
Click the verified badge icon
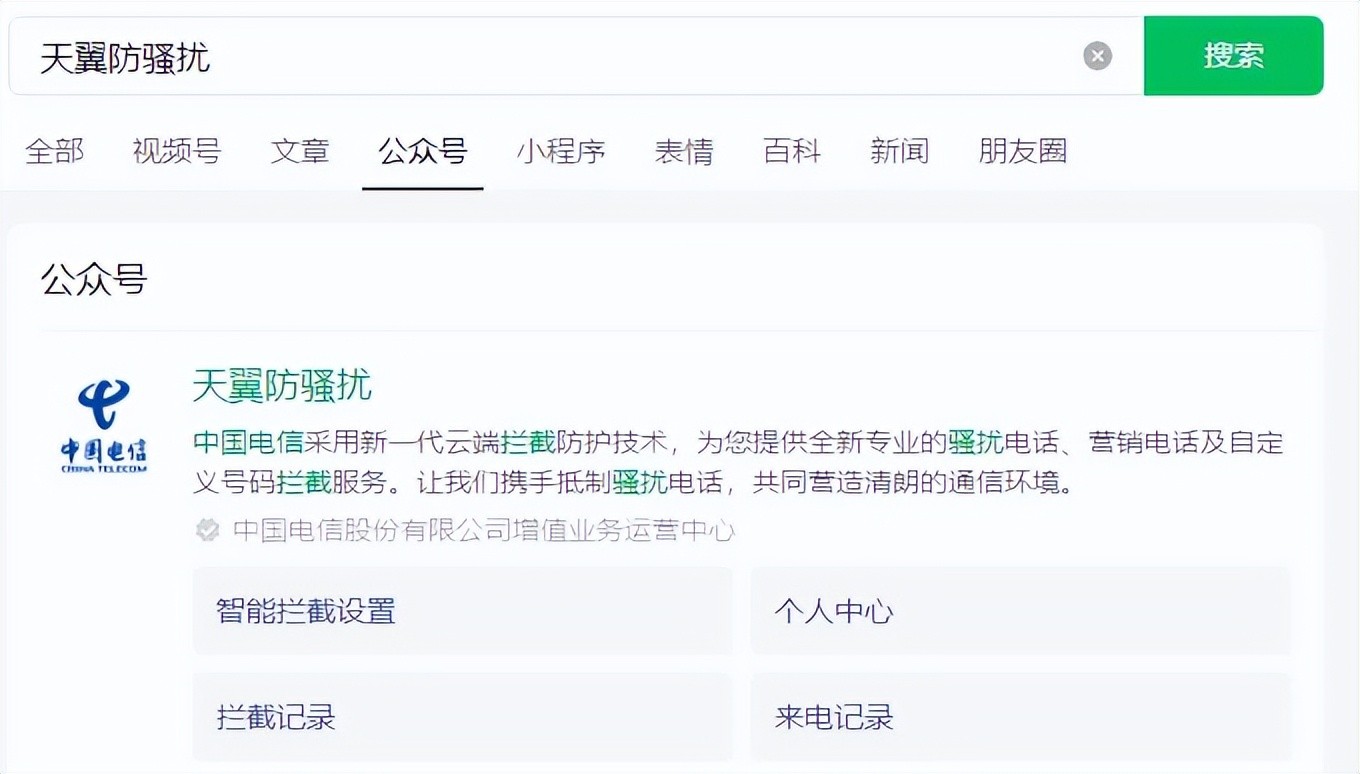pos(207,530)
